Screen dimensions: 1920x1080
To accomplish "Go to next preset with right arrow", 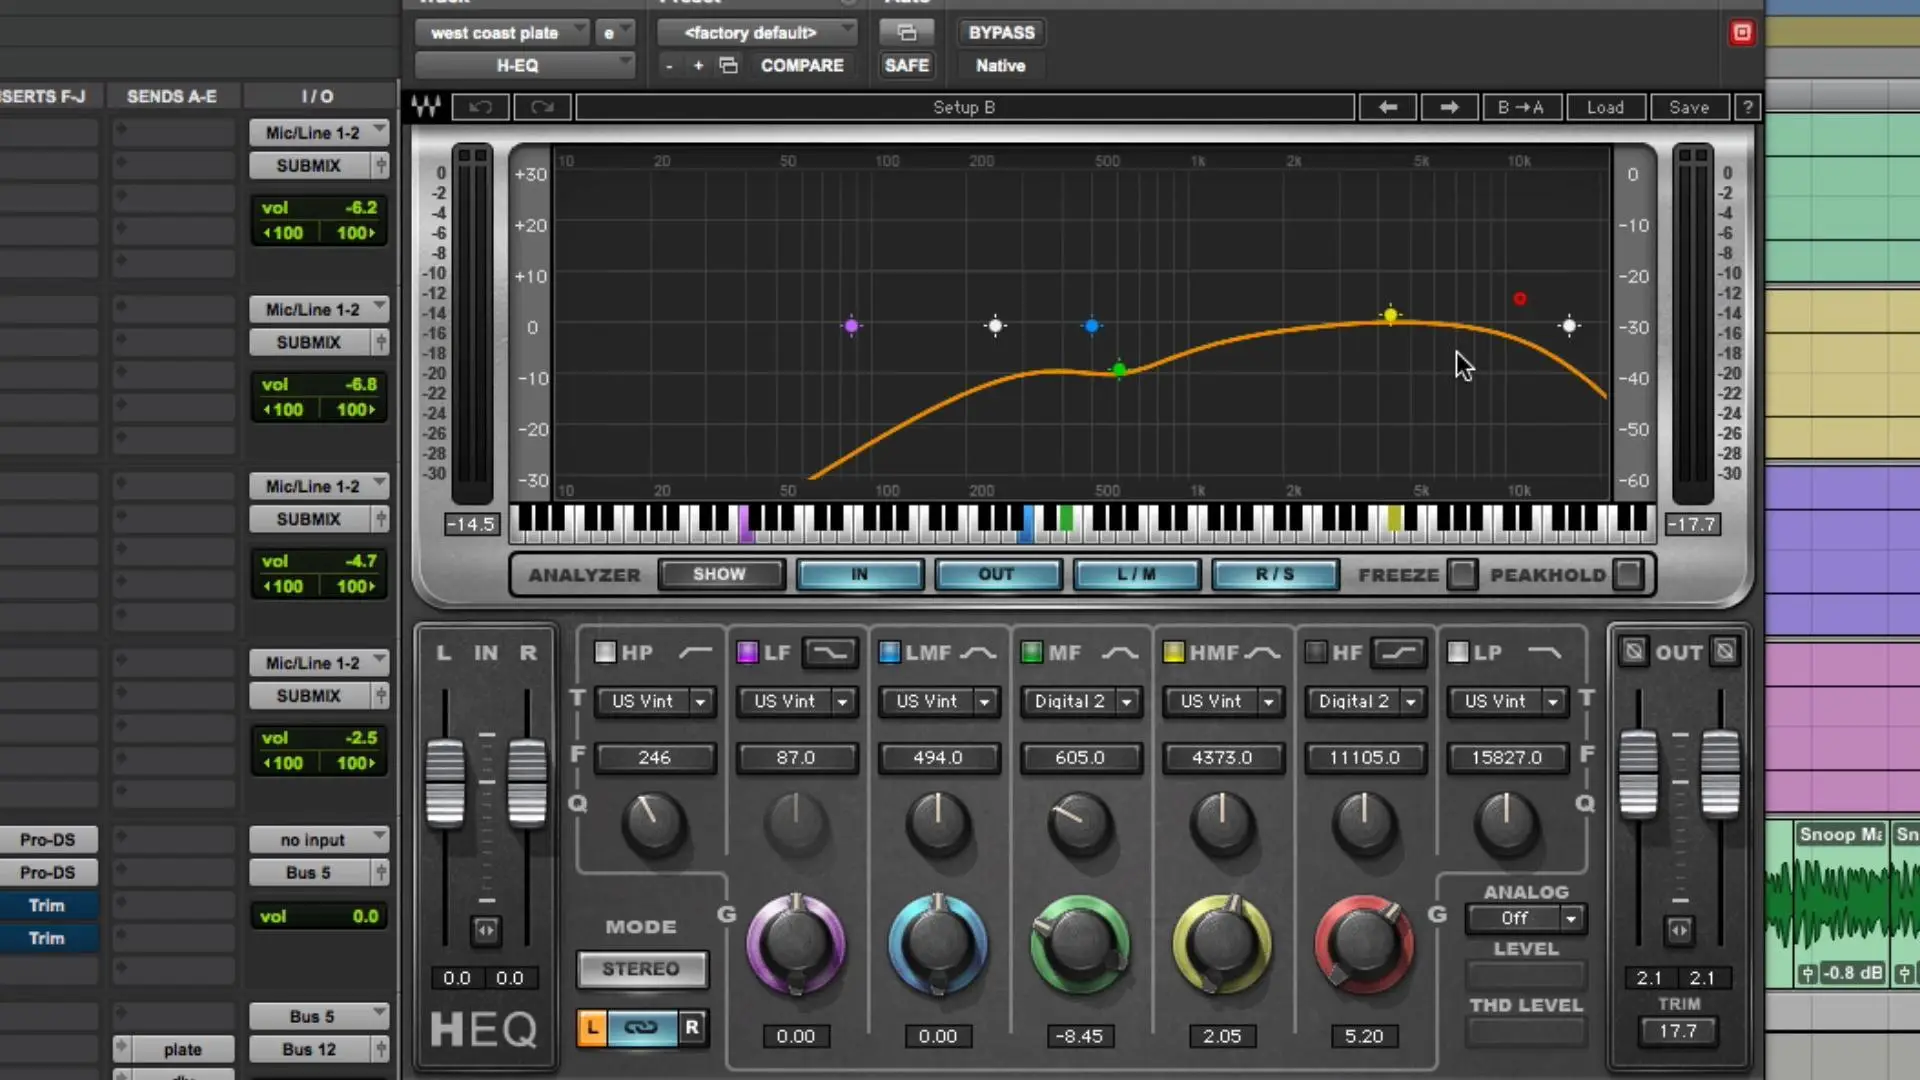I will 1449,107.
